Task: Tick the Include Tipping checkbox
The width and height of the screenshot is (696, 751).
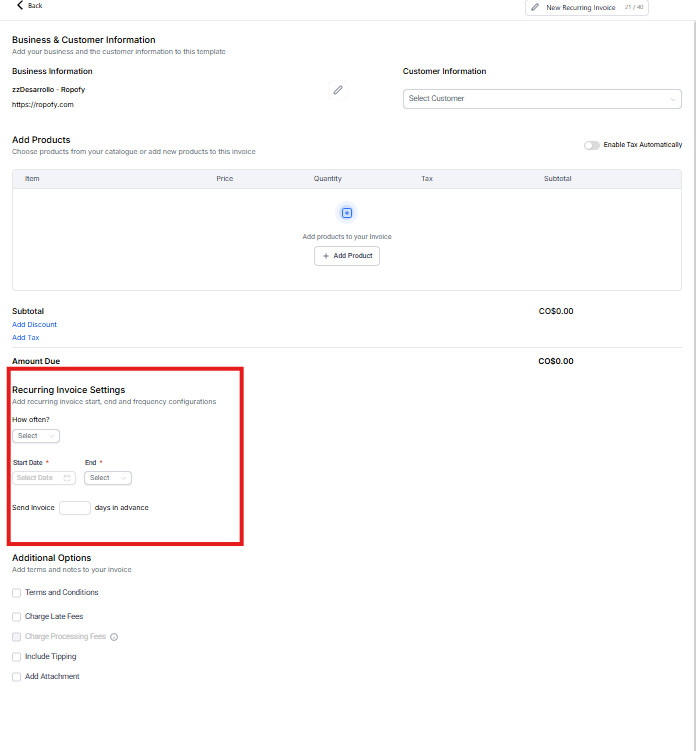Action: point(16,657)
